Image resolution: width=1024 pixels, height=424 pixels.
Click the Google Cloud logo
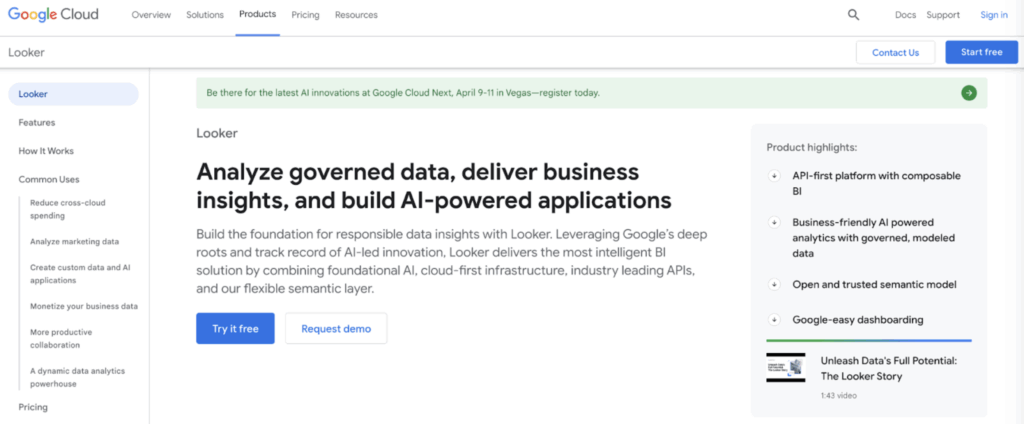(x=53, y=14)
